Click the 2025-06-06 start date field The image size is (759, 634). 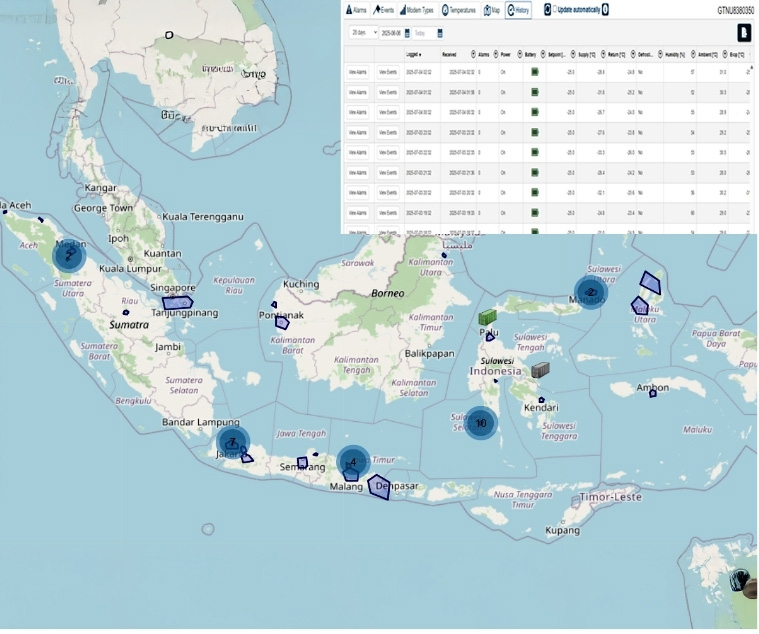[391, 33]
